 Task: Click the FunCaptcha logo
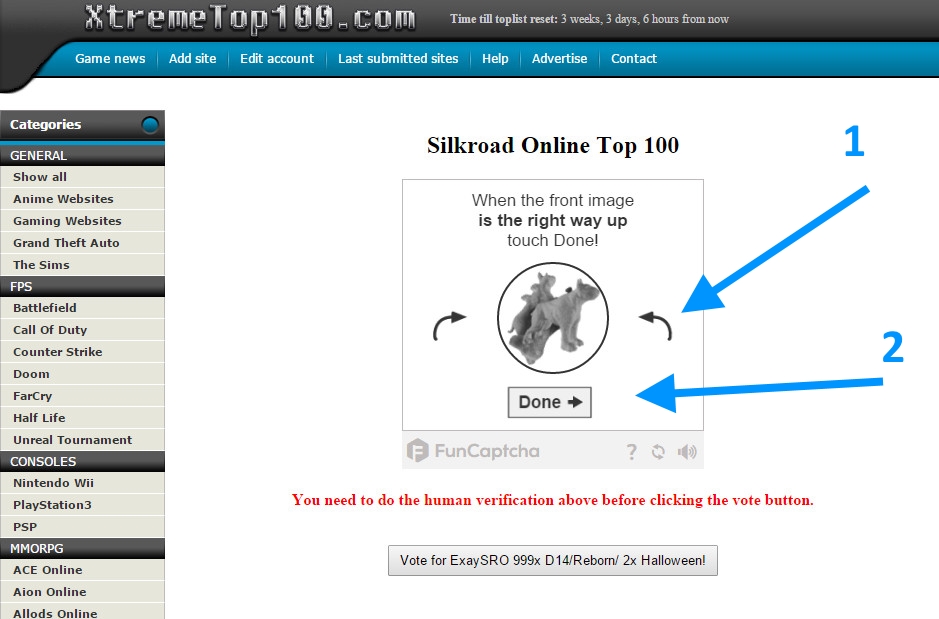point(473,451)
